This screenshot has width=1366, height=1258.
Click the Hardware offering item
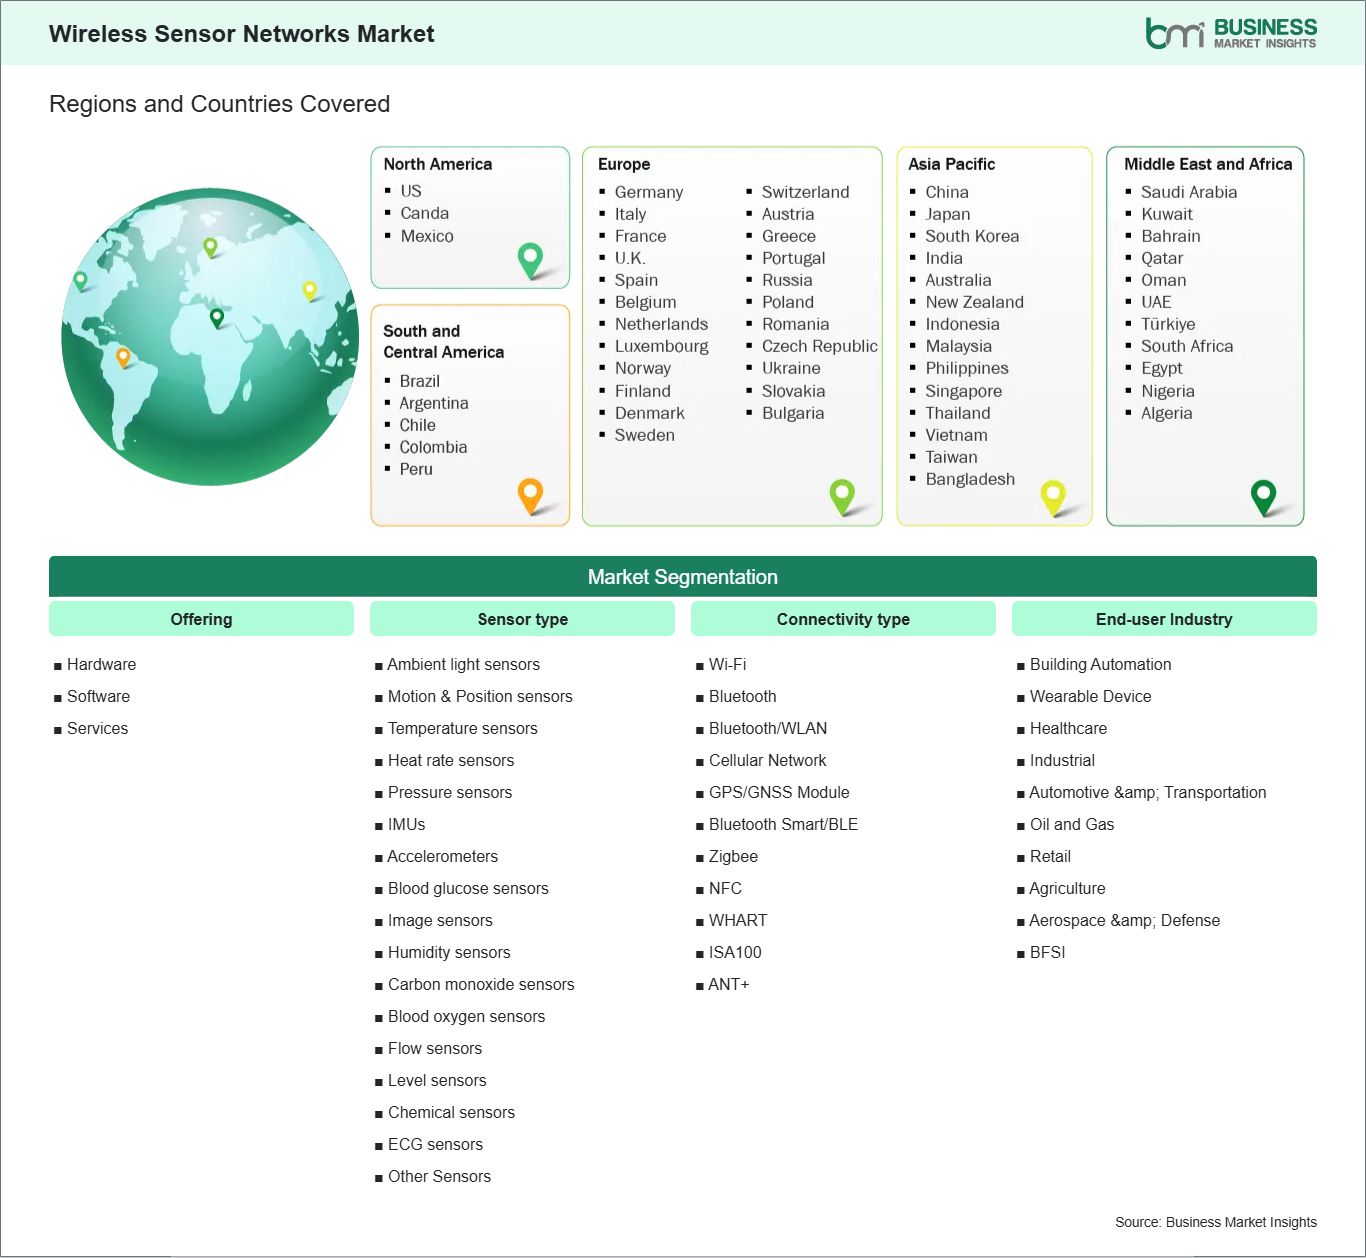(101, 664)
